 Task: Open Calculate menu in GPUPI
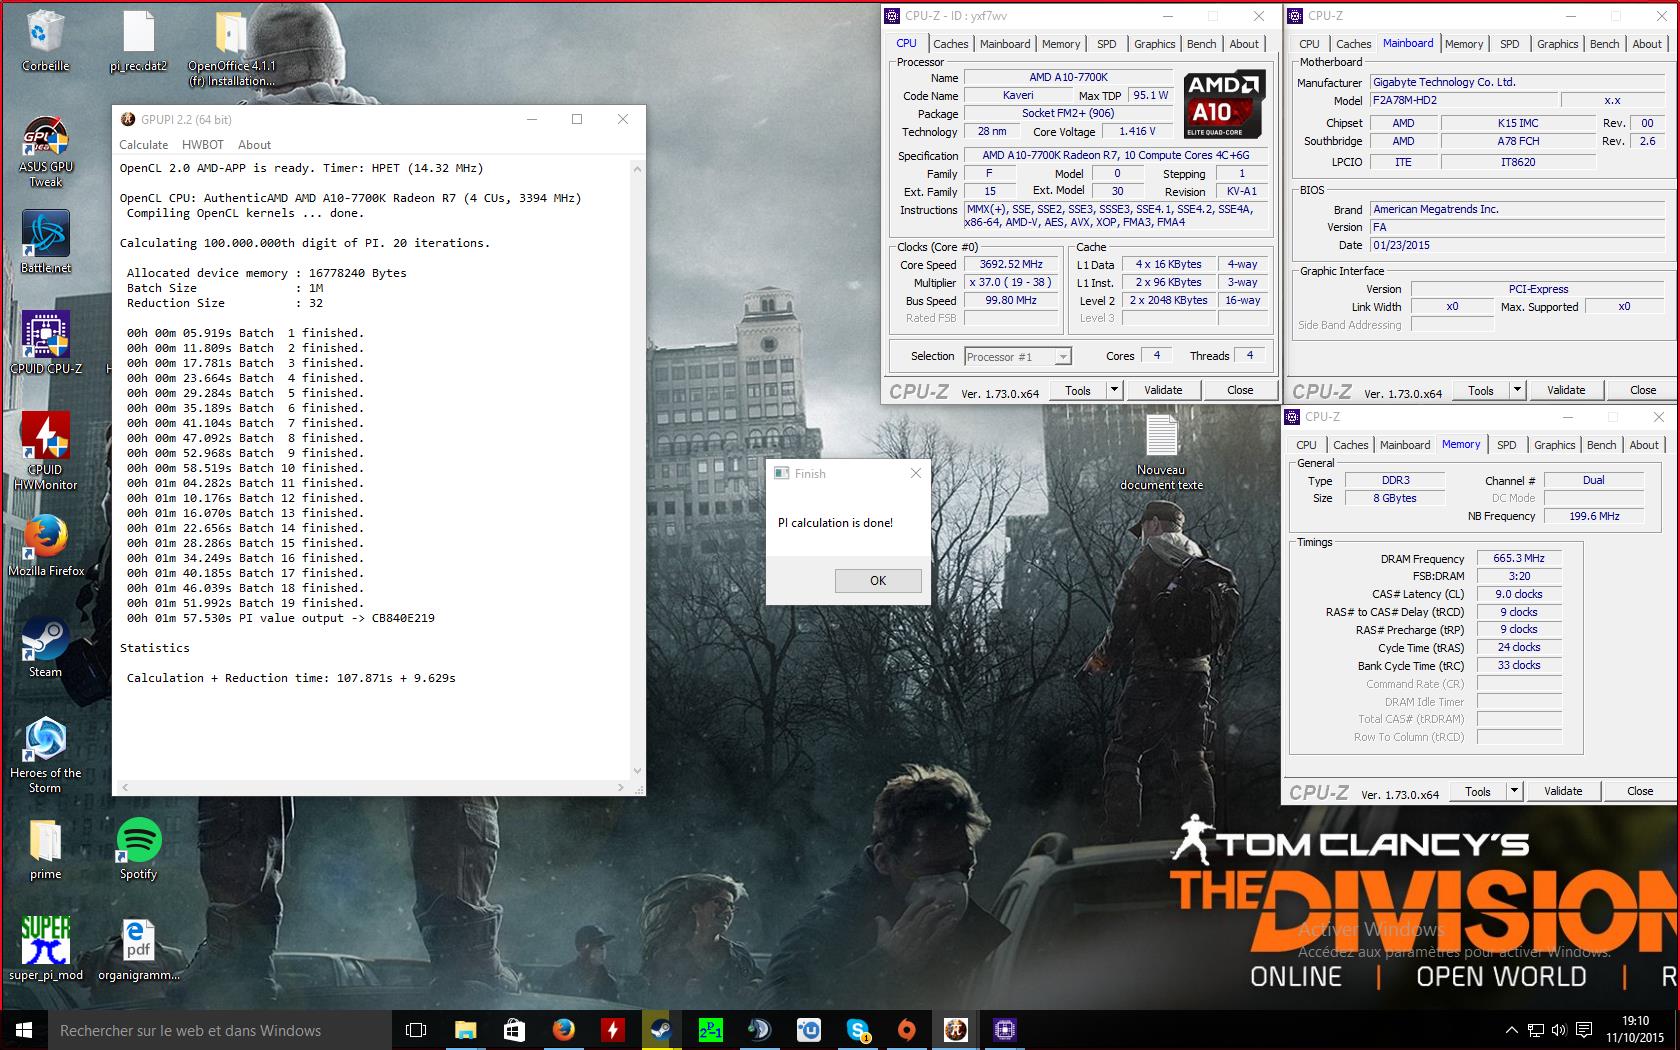[143, 145]
